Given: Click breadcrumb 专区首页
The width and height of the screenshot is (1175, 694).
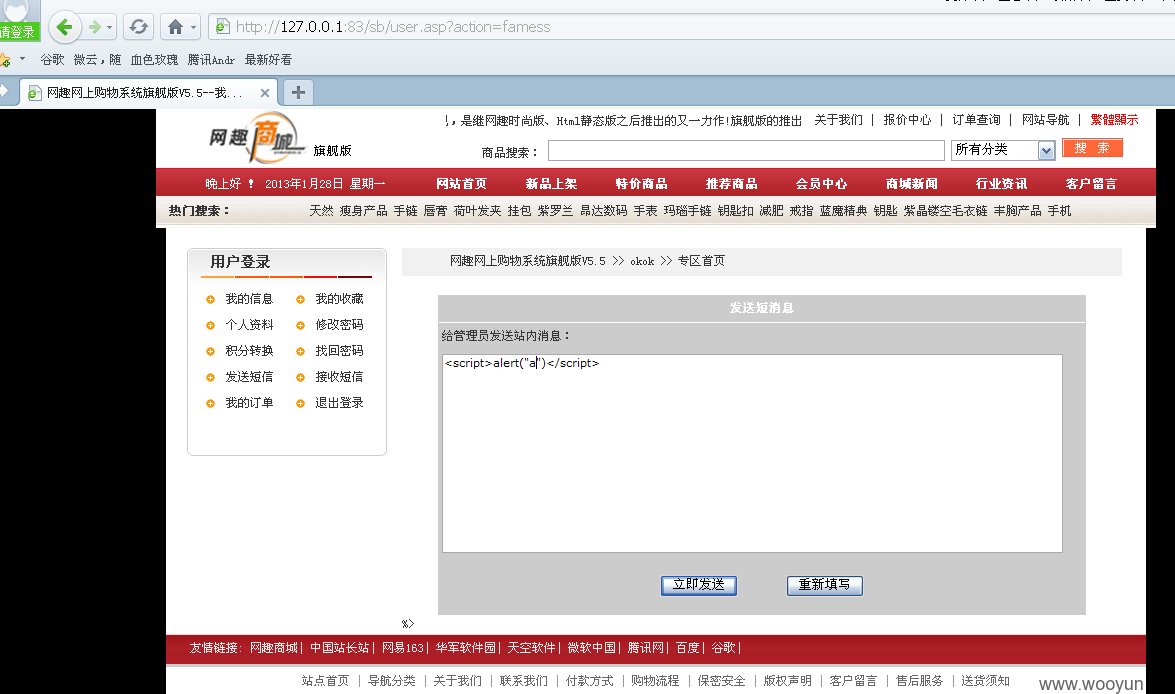Looking at the screenshot, I should 701,261.
